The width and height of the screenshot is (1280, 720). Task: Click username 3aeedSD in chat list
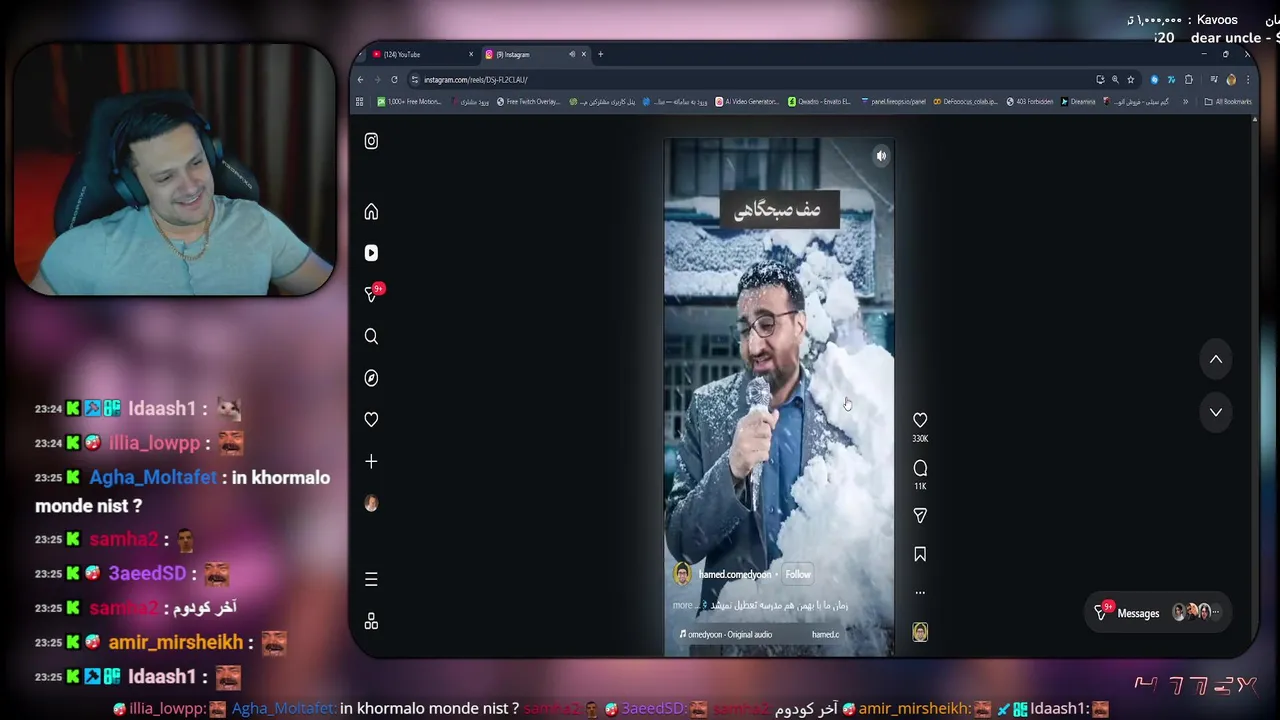(147, 574)
